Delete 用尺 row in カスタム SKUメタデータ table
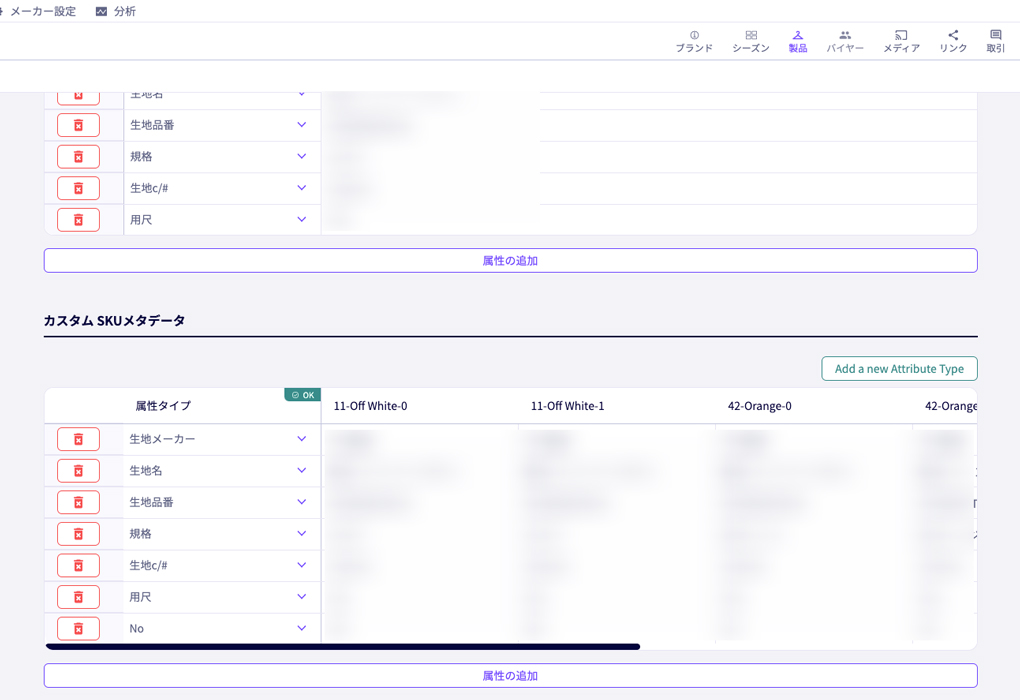The image size is (1020, 700). pos(78,597)
